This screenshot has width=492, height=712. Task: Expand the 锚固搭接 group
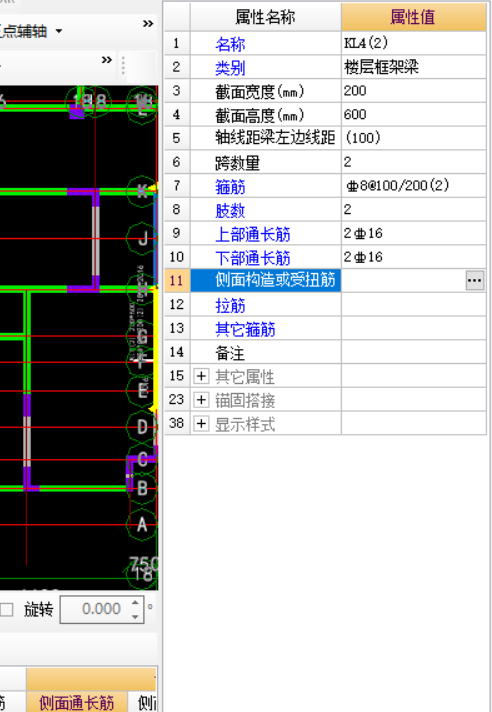pyautogui.click(x=201, y=400)
